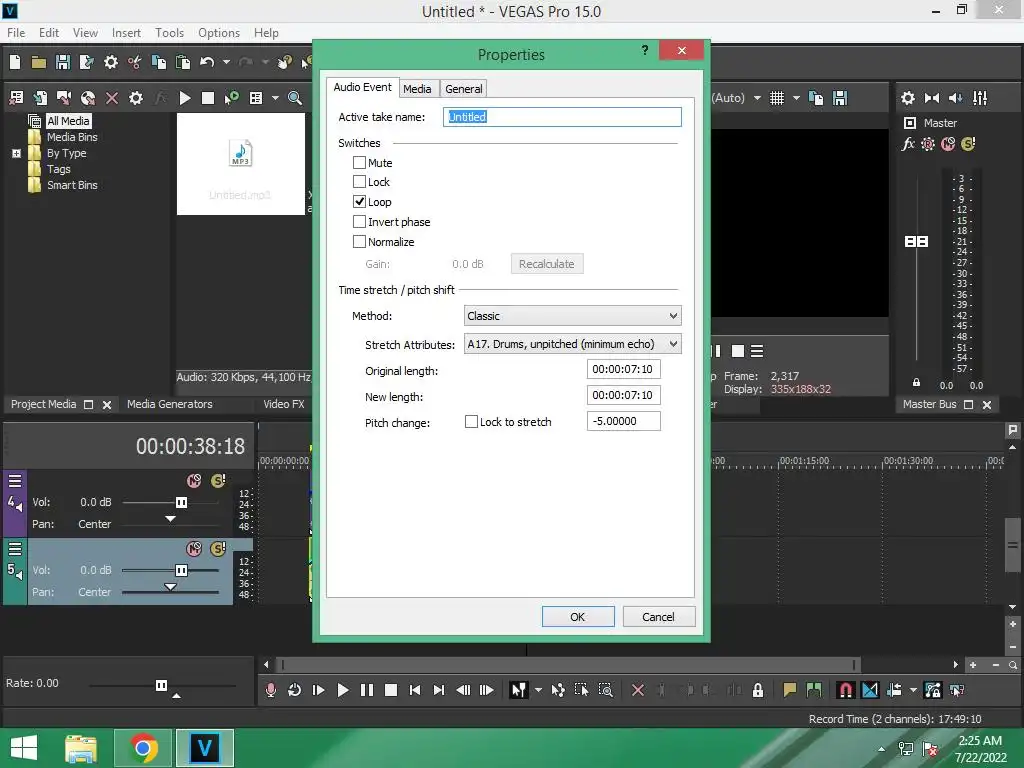Open the Options menu
Viewport: 1024px width, 768px height.
(219, 33)
